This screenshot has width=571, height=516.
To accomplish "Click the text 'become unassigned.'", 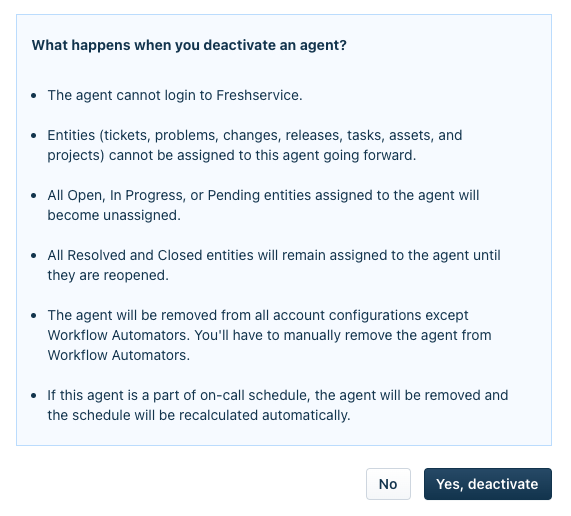I will coord(114,215).
